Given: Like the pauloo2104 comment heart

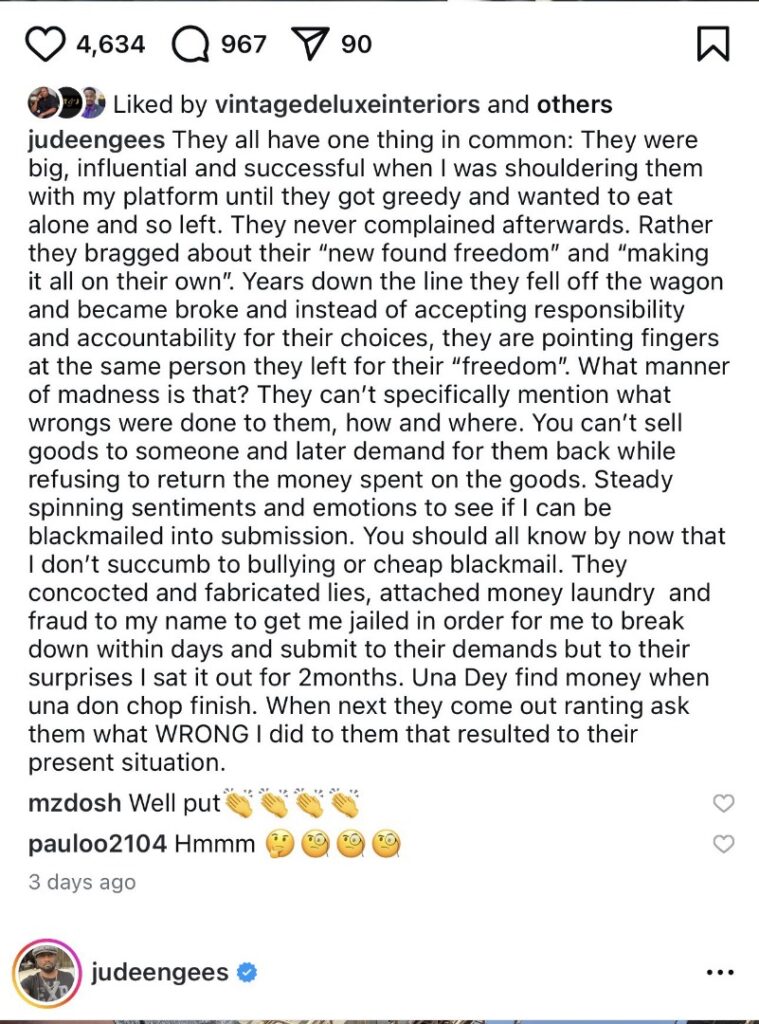Looking at the screenshot, I should point(723,844).
